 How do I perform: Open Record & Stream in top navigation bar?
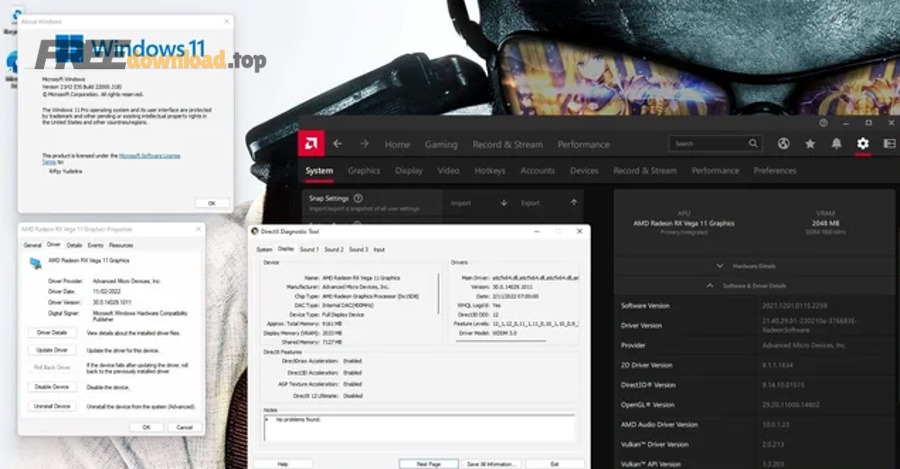507,145
